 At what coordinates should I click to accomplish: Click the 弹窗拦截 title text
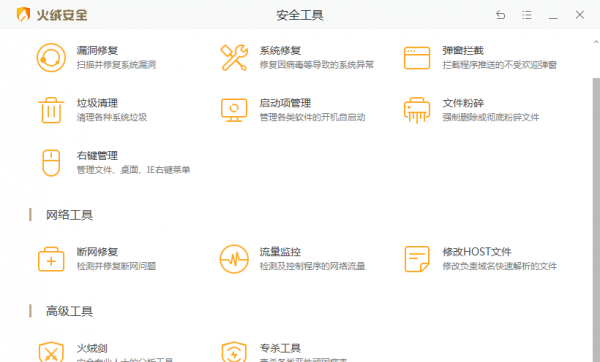click(x=463, y=51)
